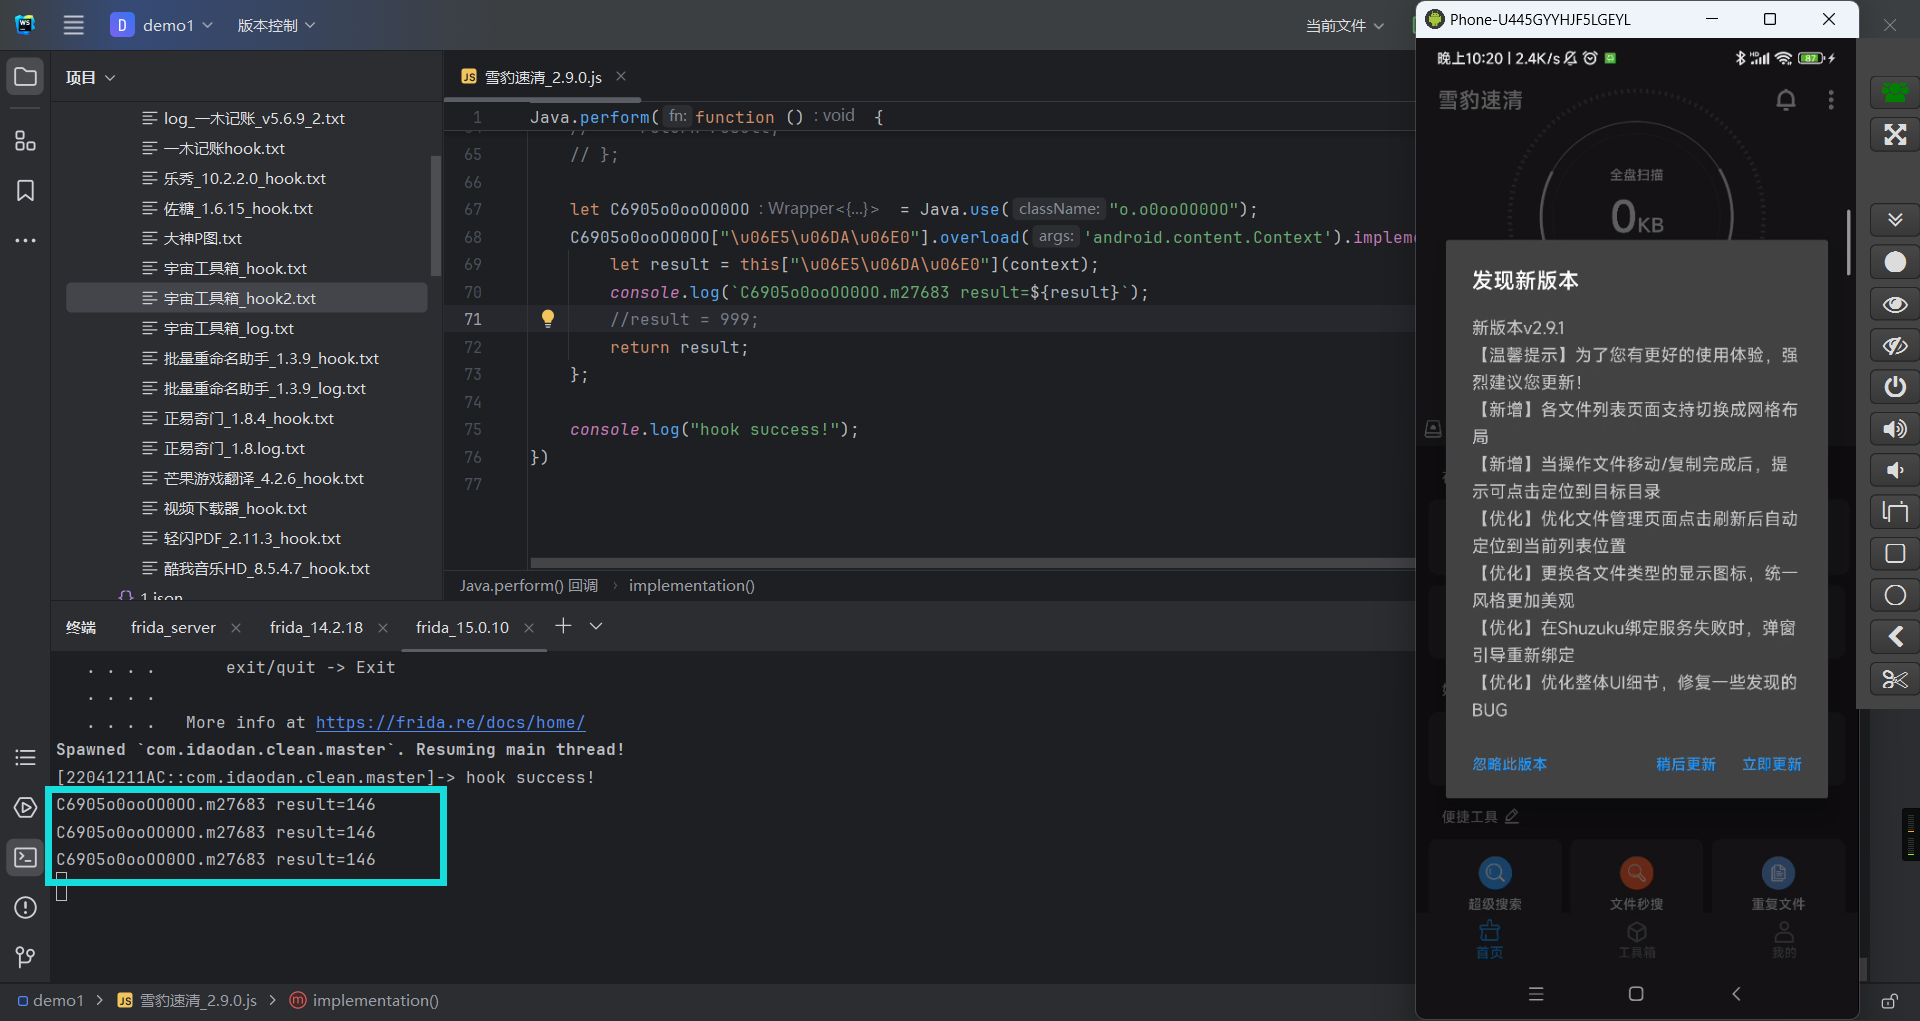The image size is (1920, 1021).
Task: Open the Git tool window icon
Action: (x=26, y=957)
